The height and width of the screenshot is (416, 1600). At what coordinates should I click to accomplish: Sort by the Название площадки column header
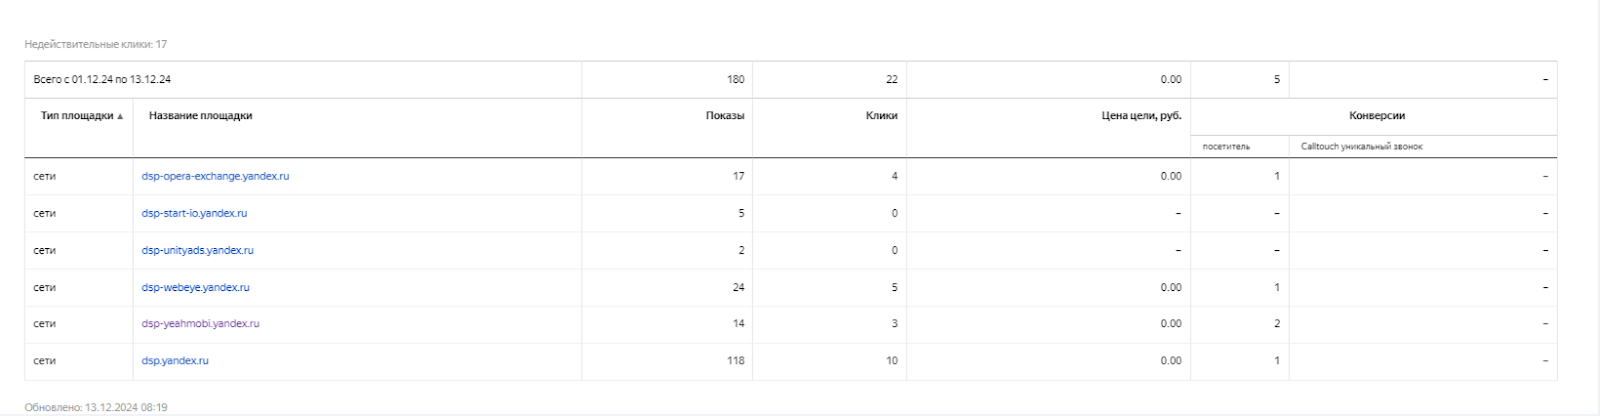[x=200, y=116]
